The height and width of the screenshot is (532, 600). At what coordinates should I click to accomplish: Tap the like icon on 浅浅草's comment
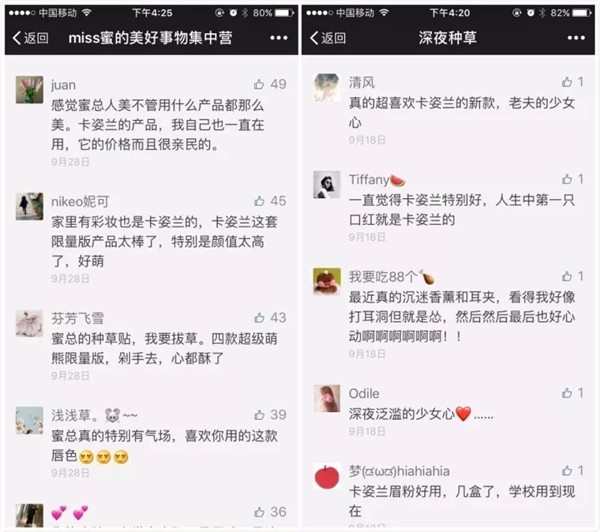click(x=259, y=415)
